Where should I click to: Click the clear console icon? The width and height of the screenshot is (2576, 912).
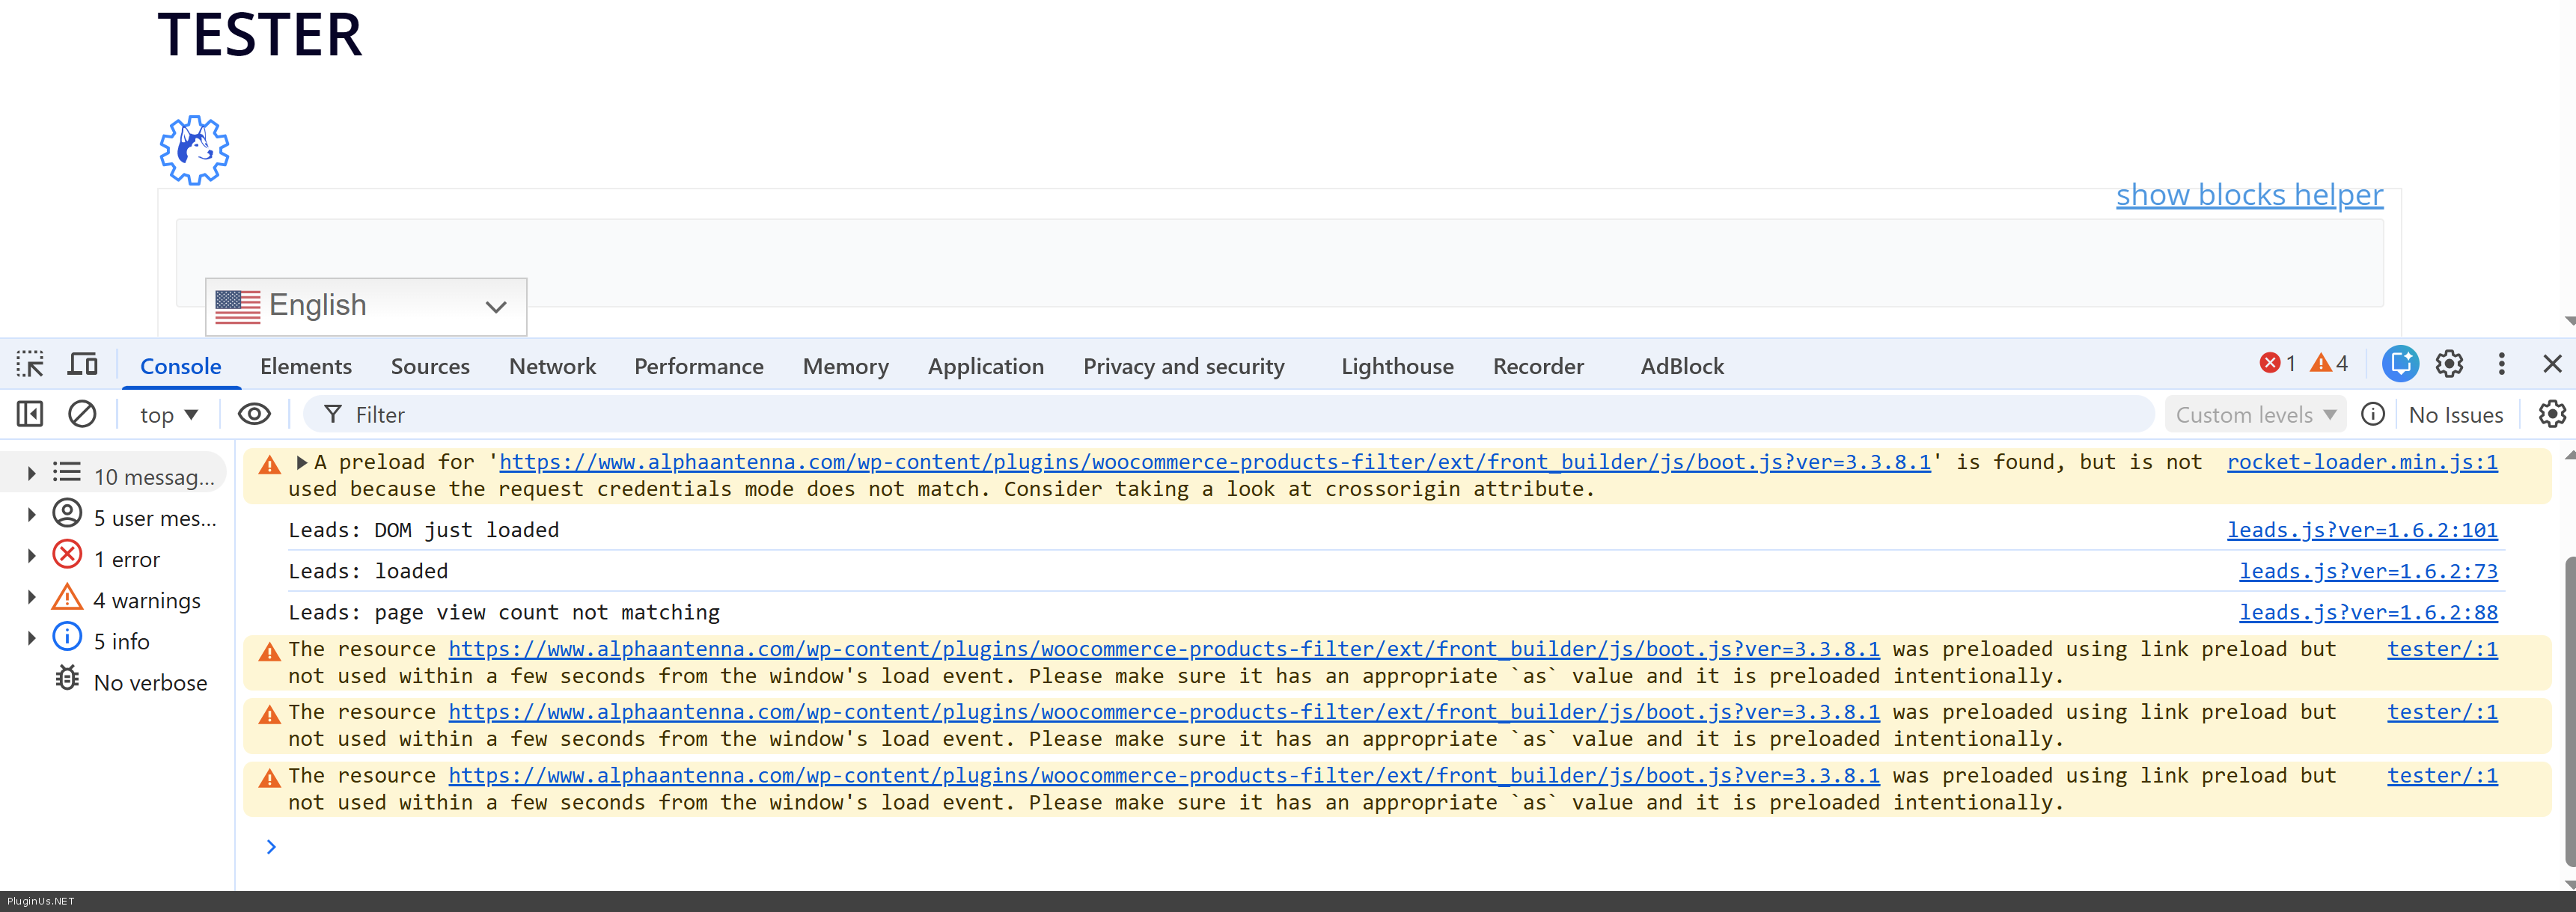tap(82, 414)
